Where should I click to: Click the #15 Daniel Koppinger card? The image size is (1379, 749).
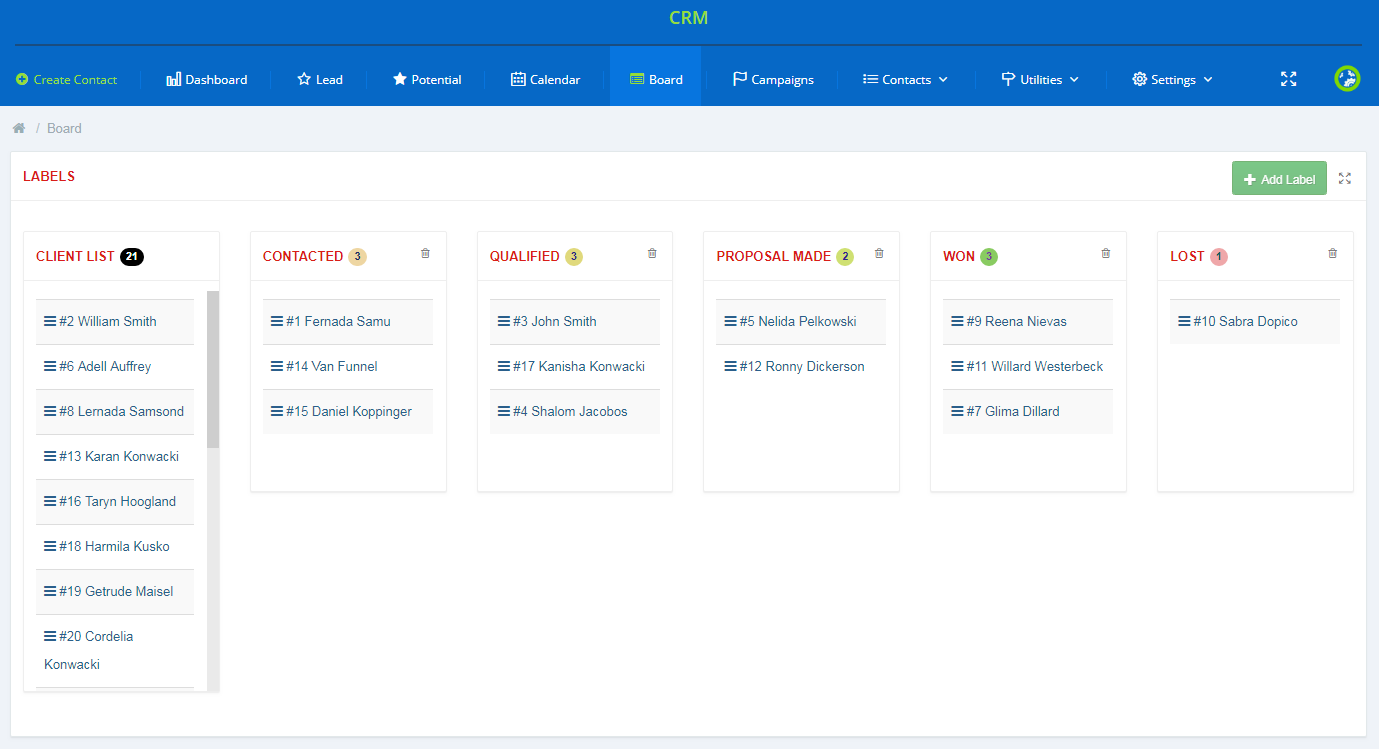(348, 411)
